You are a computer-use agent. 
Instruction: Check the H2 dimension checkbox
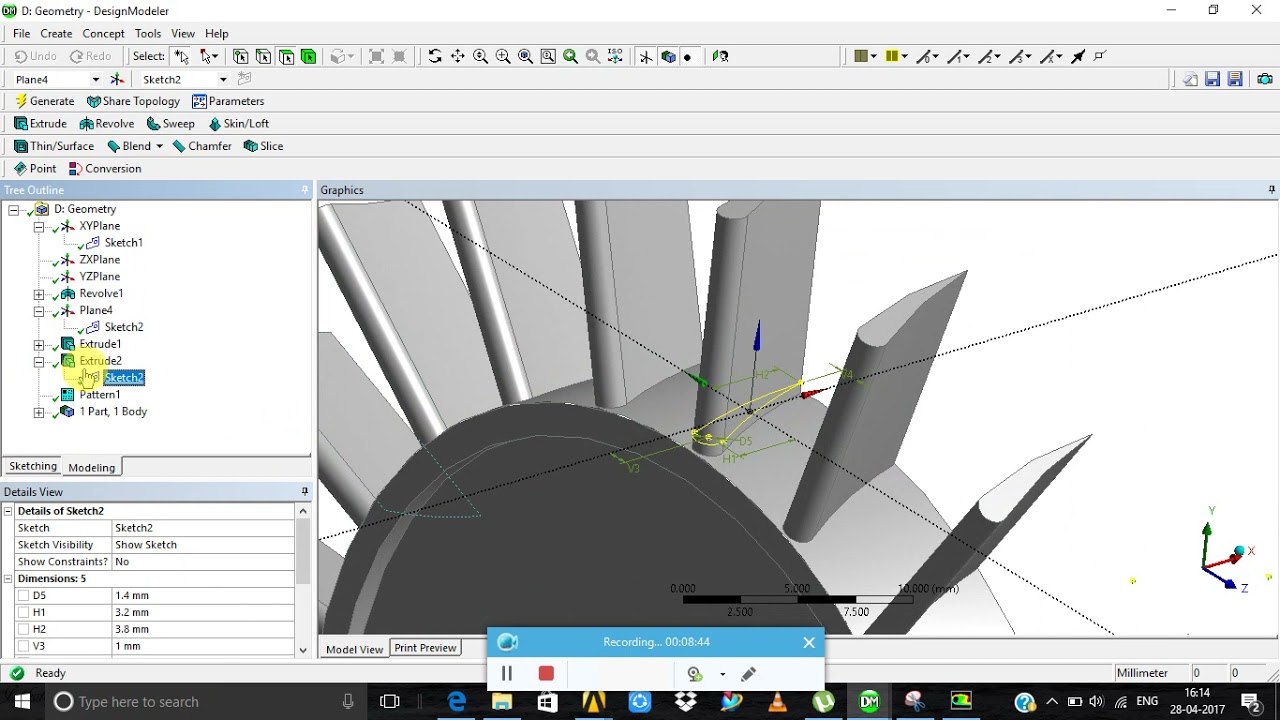(x=24, y=629)
